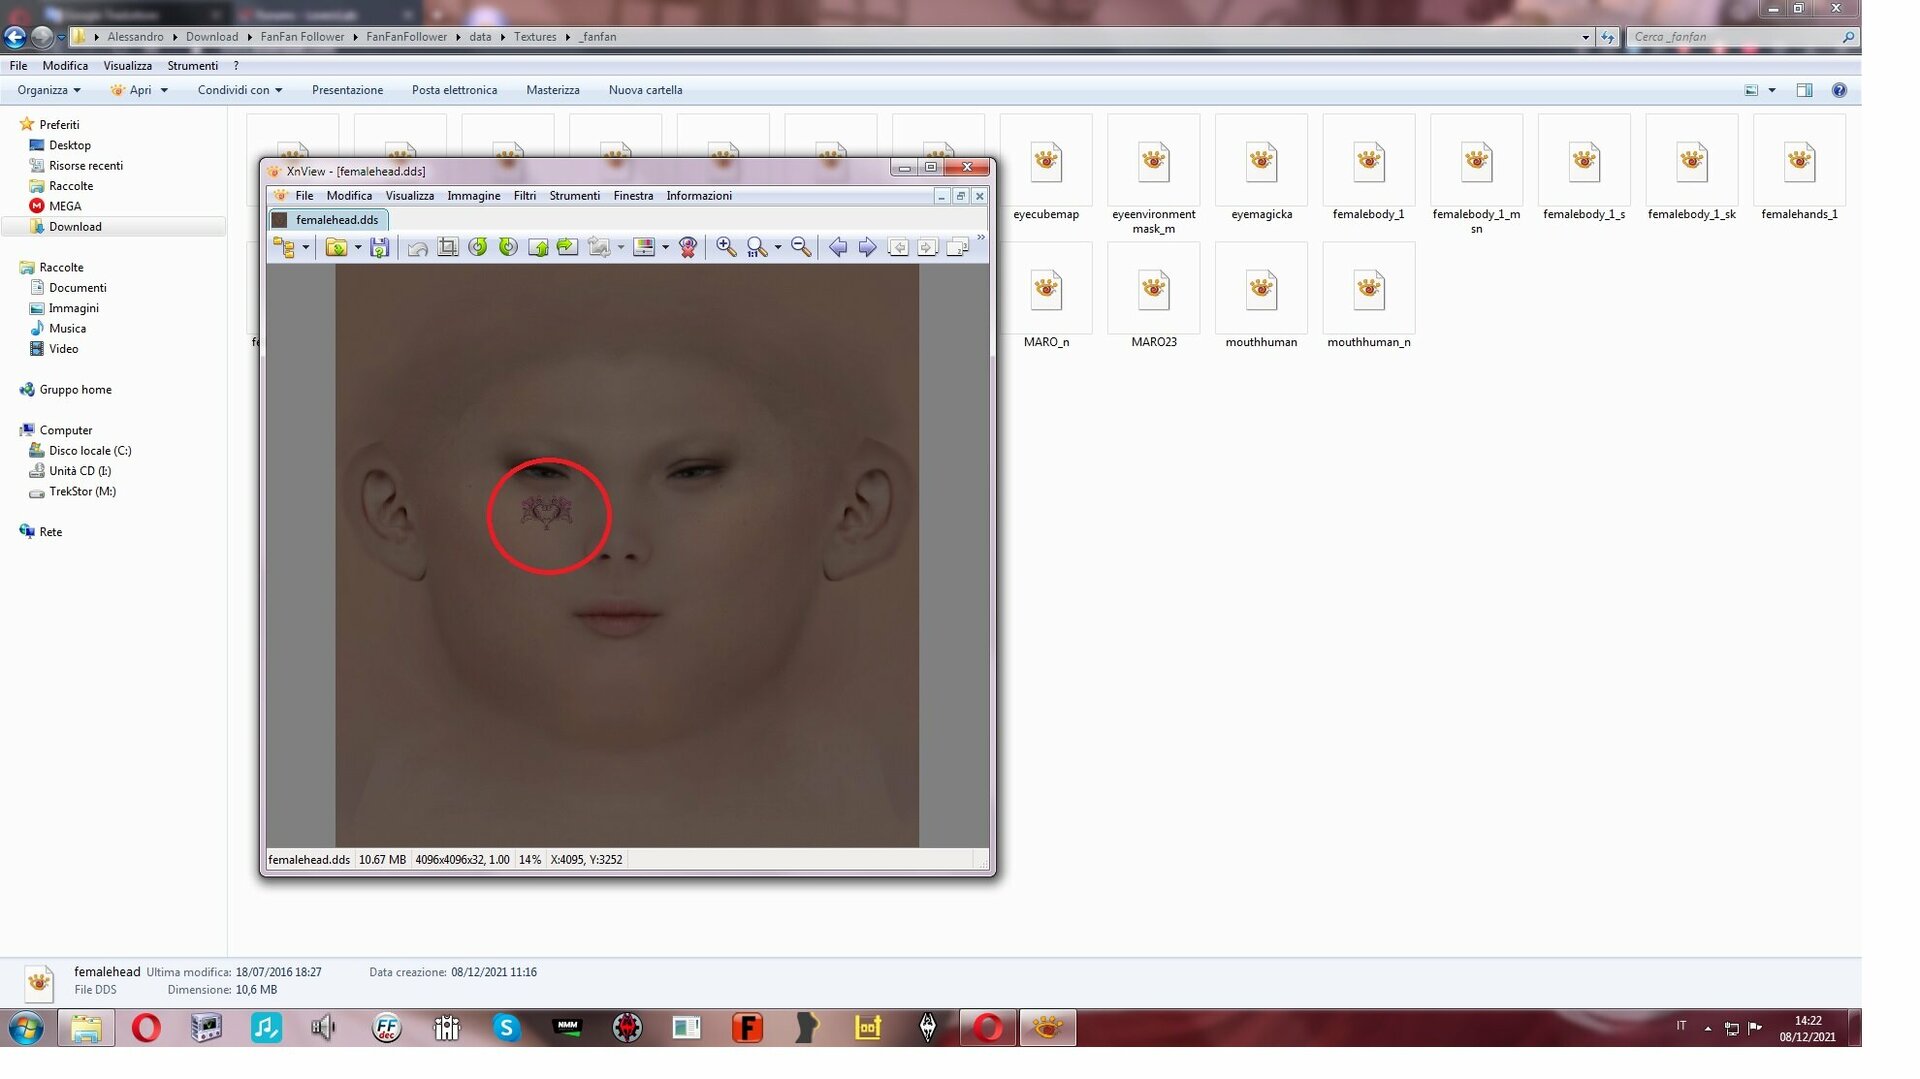Viewport: 1920px width, 1079px height.
Task: Open the Immagine menu in XnView
Action: click(x=474, y=196)
